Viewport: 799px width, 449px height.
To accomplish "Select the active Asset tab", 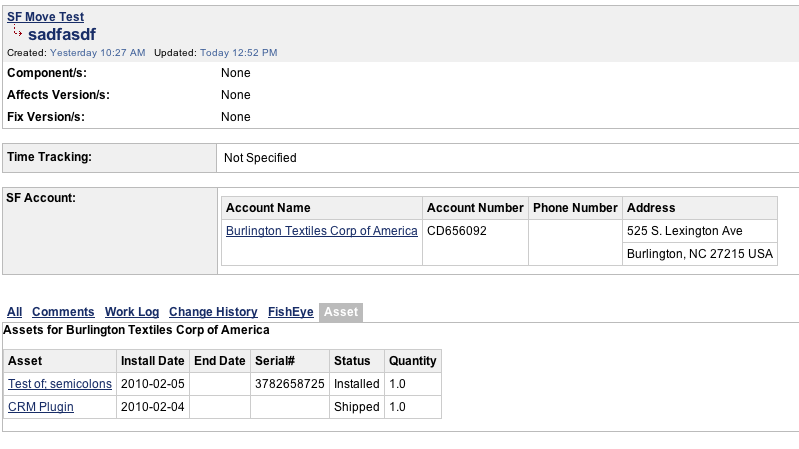I will pos(341,312).
